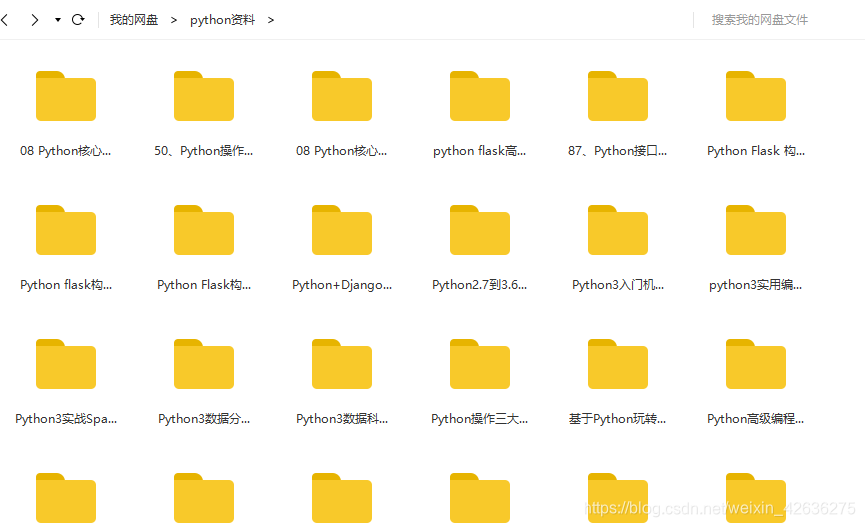Open the Python2.7到3.6... folder
865x527 pixels.
click(479, 230)
